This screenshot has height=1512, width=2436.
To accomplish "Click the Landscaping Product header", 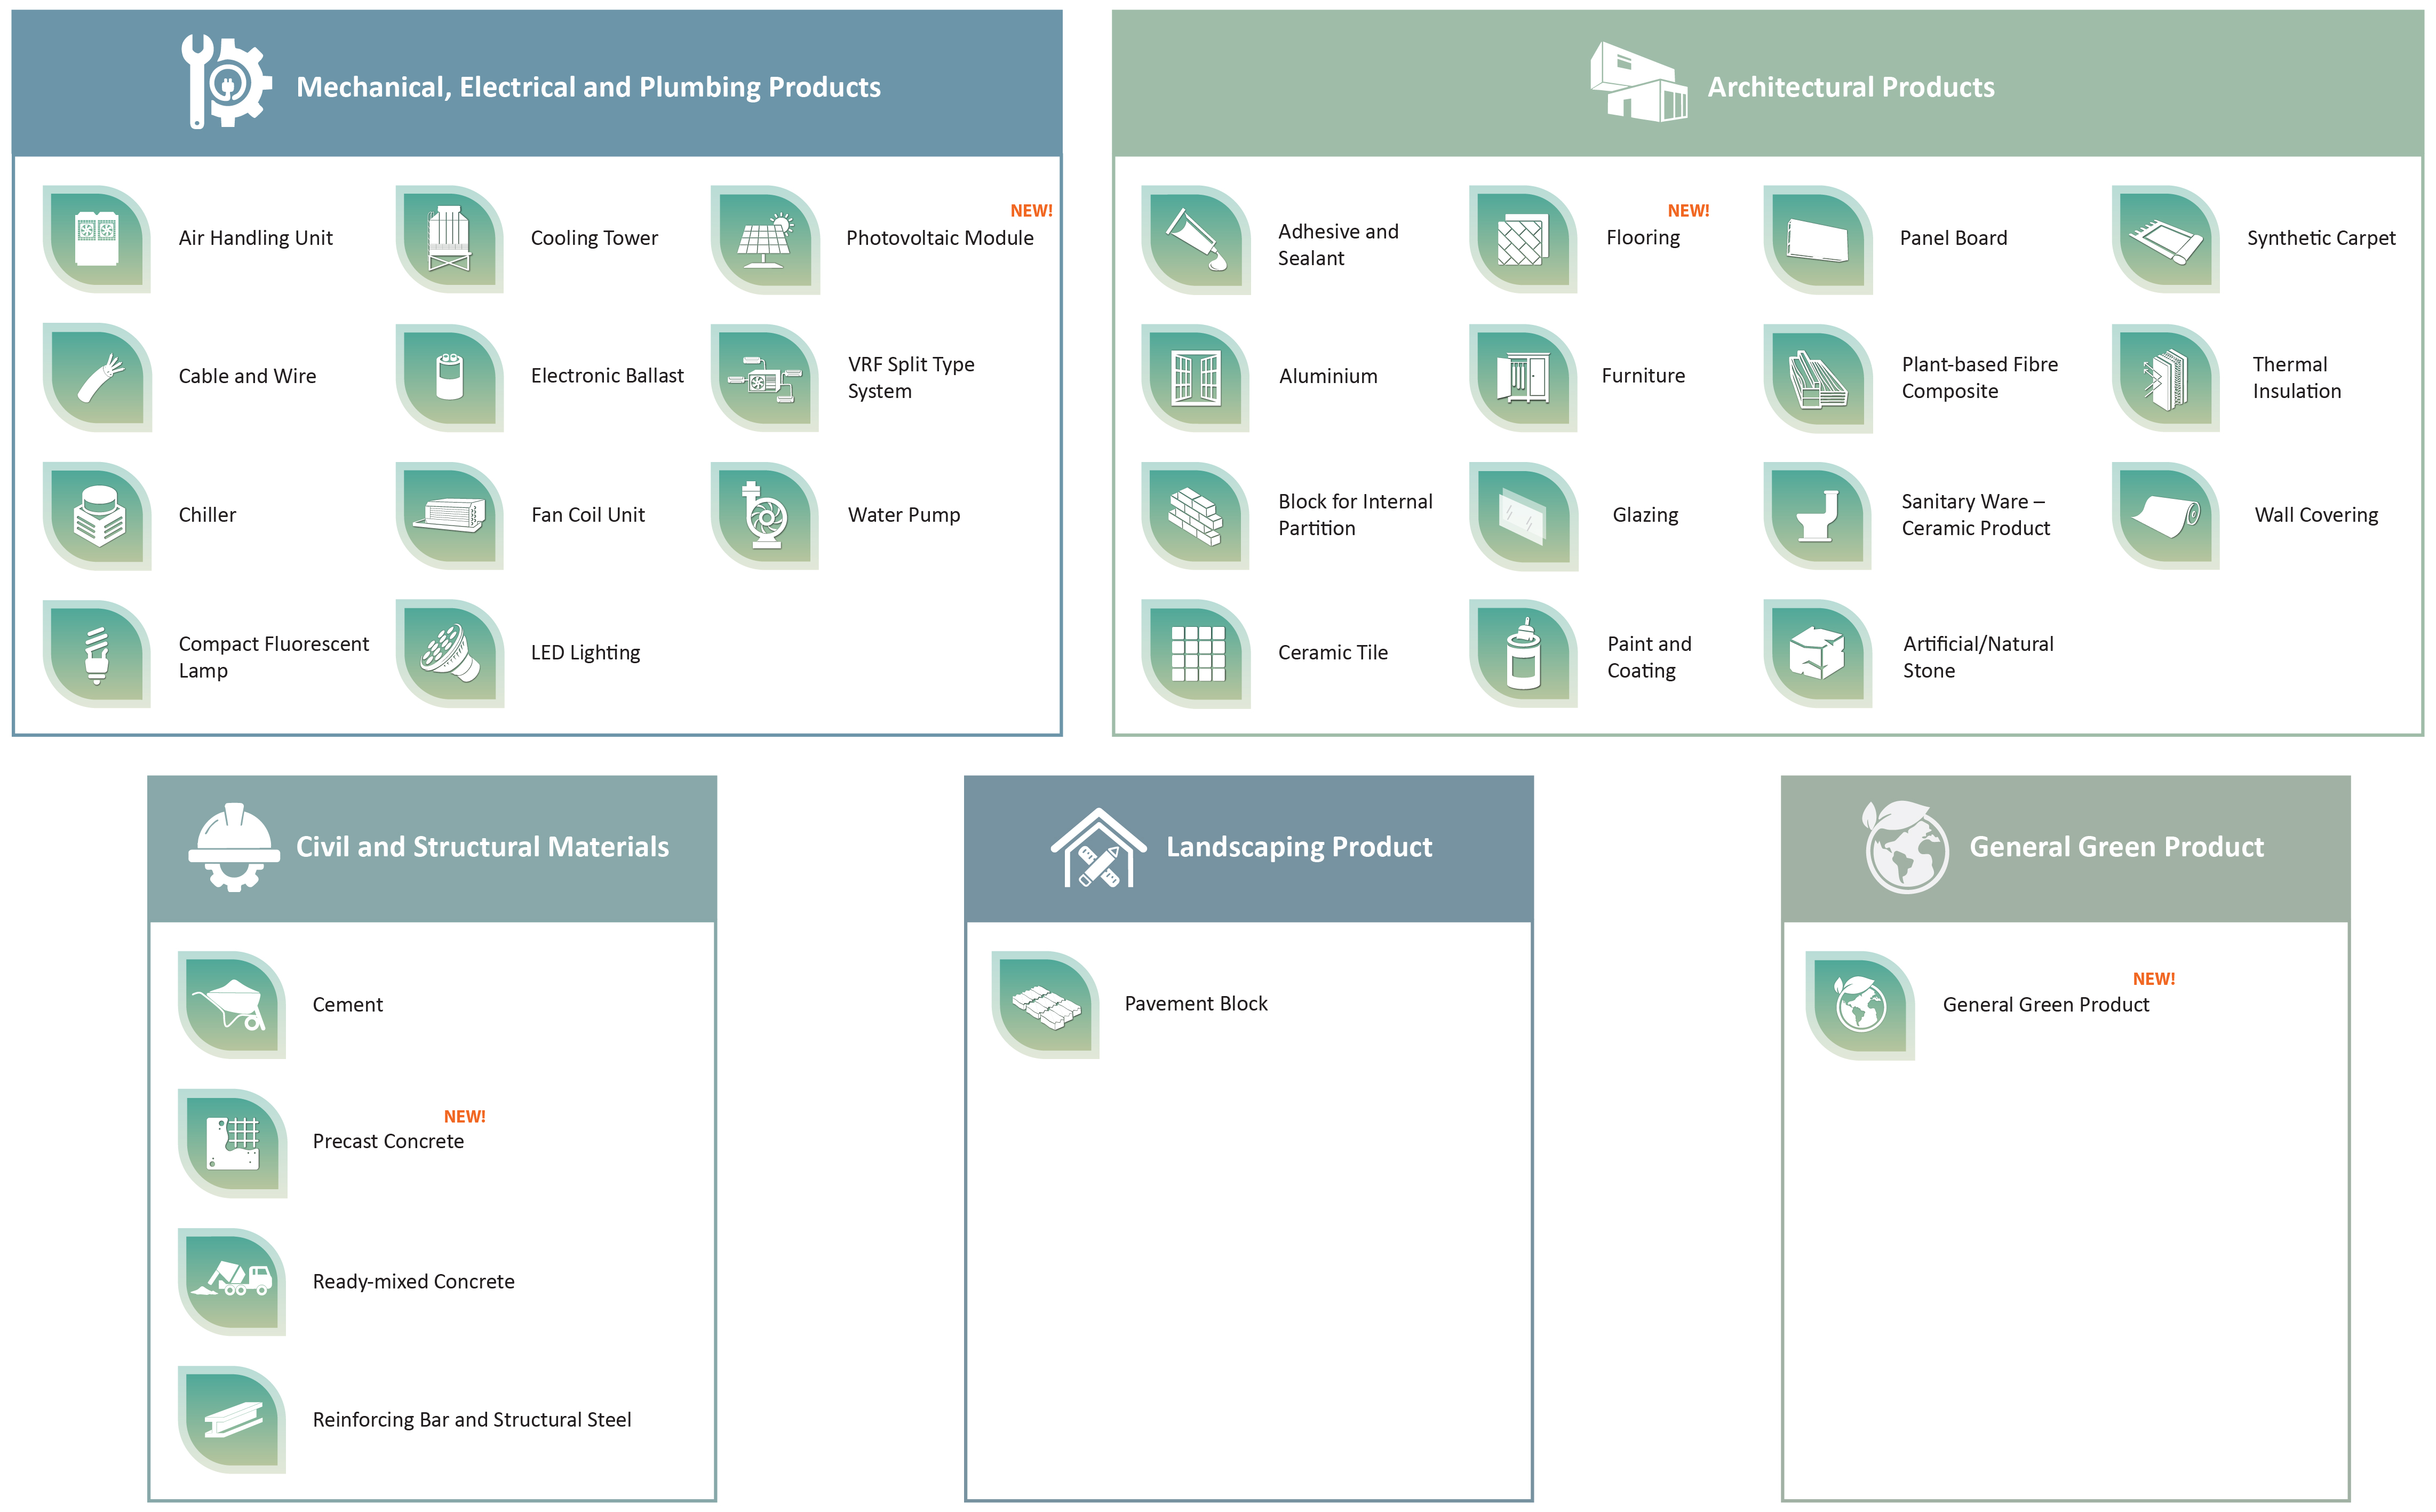I will pos(1298,847).
